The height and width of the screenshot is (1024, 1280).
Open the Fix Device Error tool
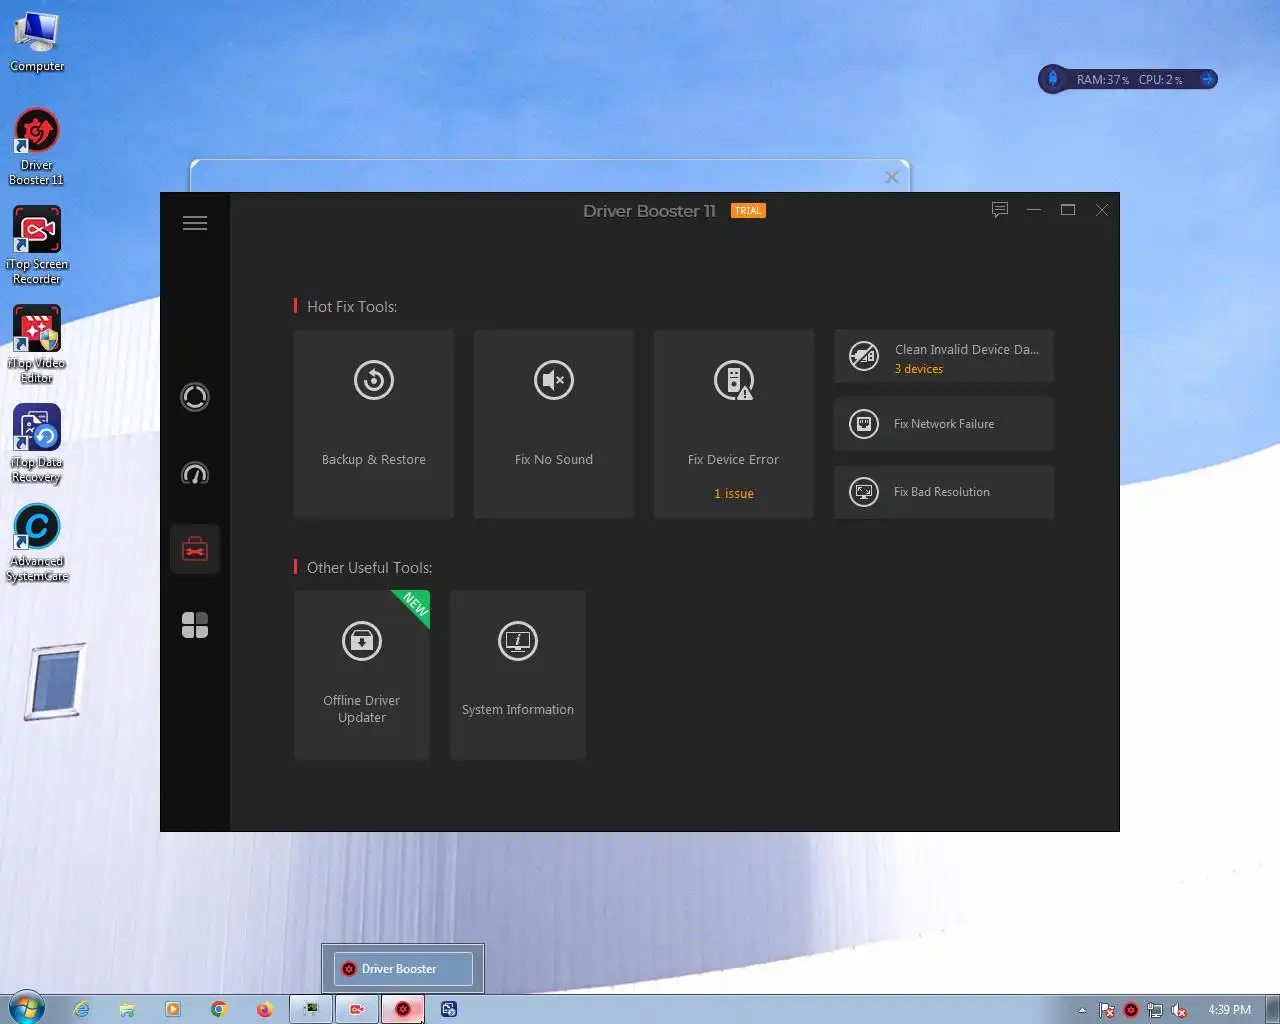(734, 424)
